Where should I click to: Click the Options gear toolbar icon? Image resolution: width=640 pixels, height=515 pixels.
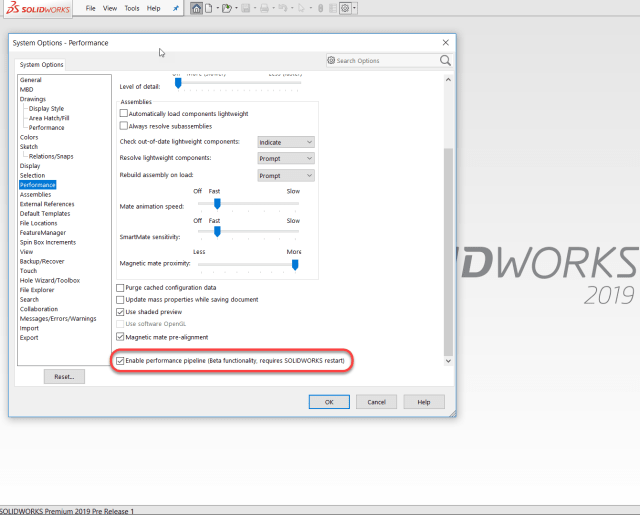(345, 8)
